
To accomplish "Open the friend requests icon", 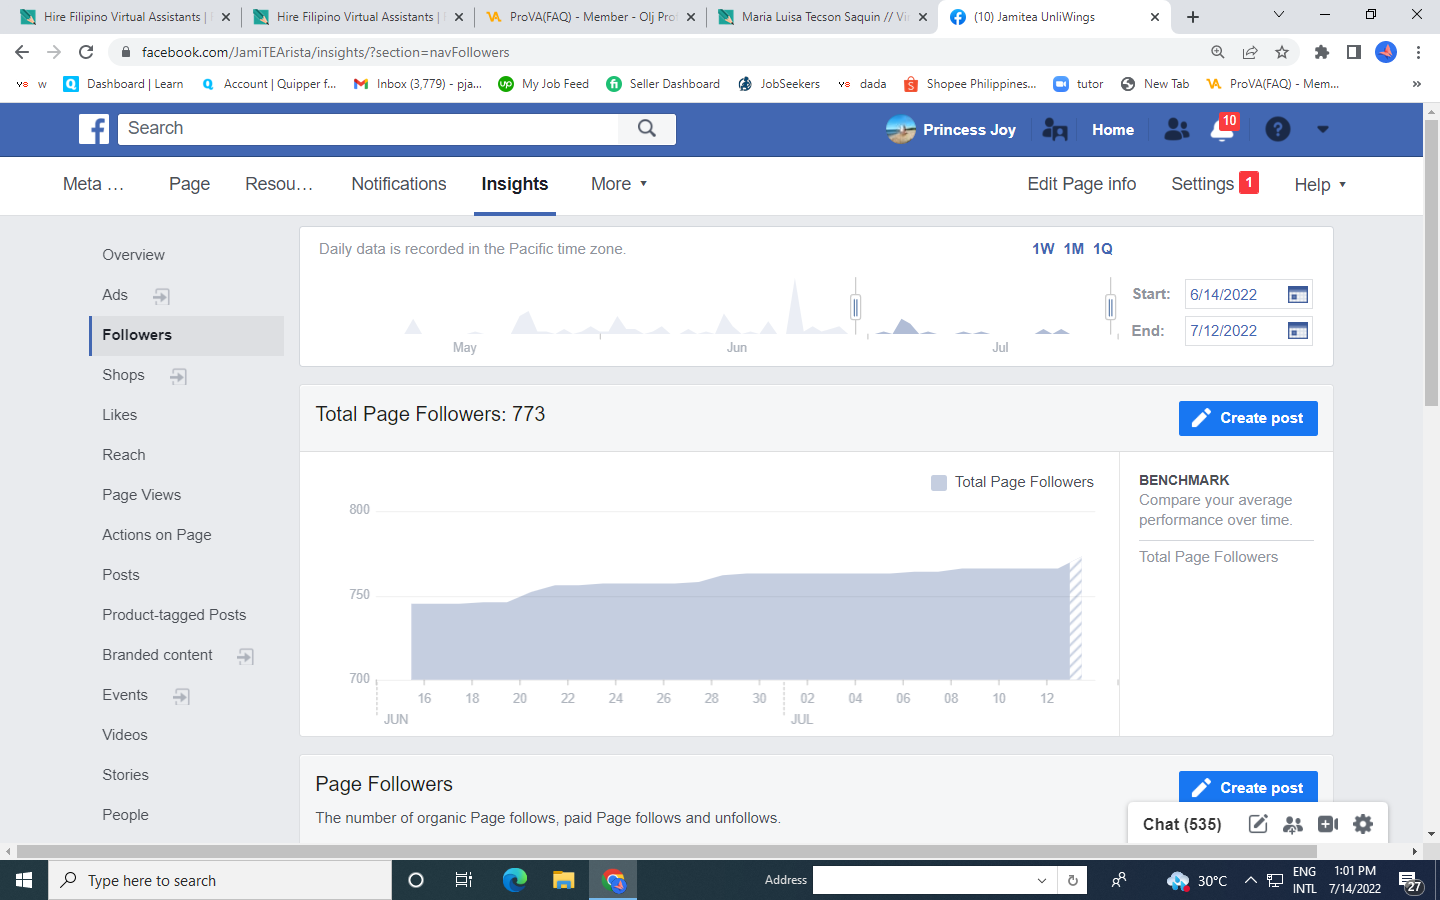I will [1177, 129].
